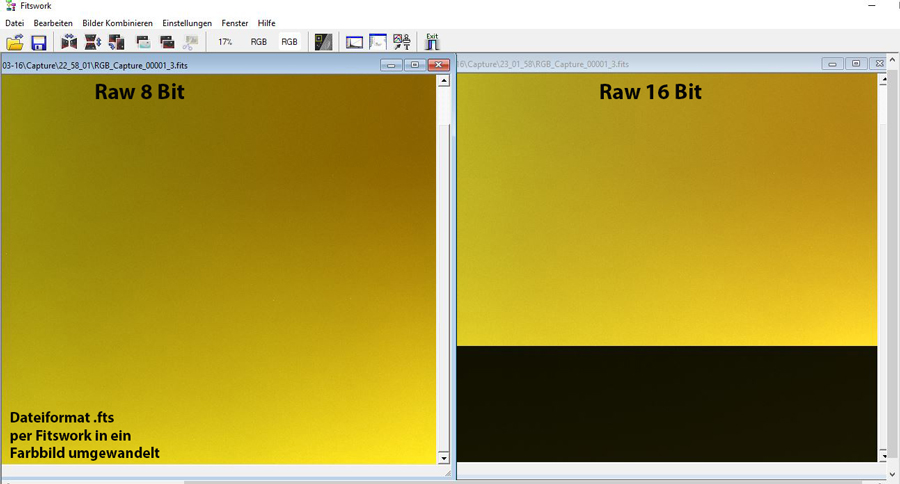The width and height of the screenshot is (900, 484).
Task: Click the Fitswork application icon in the title bar
Action: coord(10,6)
